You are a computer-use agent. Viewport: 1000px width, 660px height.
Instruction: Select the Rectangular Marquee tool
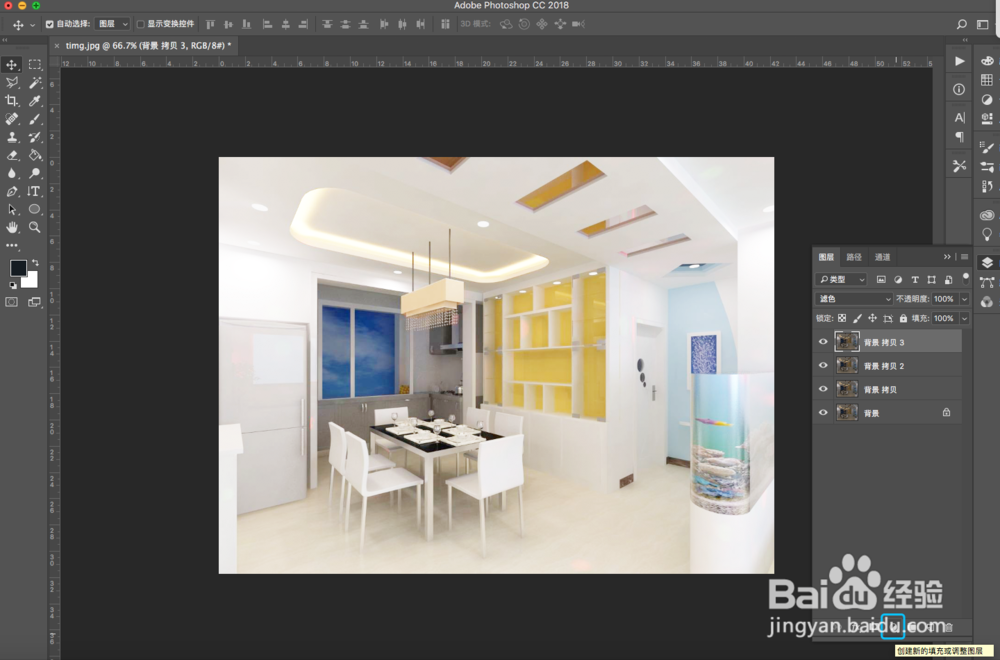click(34, 64)
